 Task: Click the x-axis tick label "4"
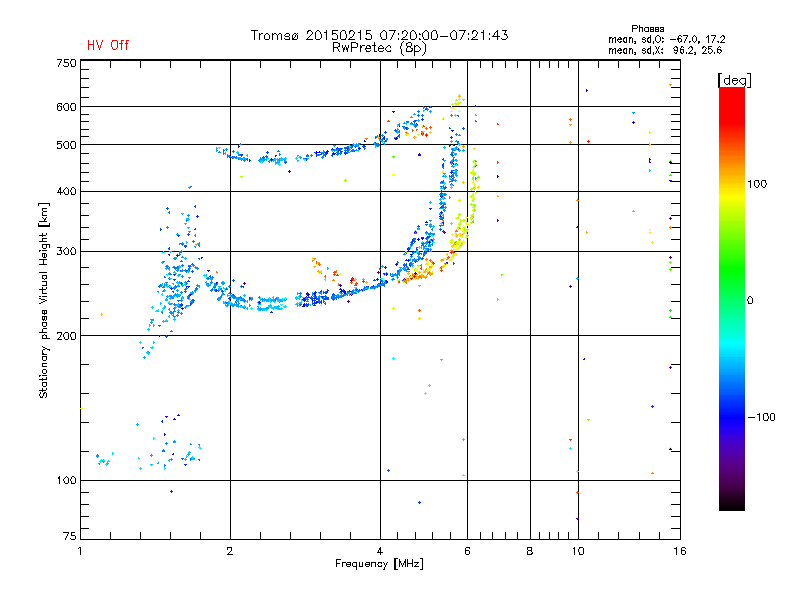(x=380, y=551)
